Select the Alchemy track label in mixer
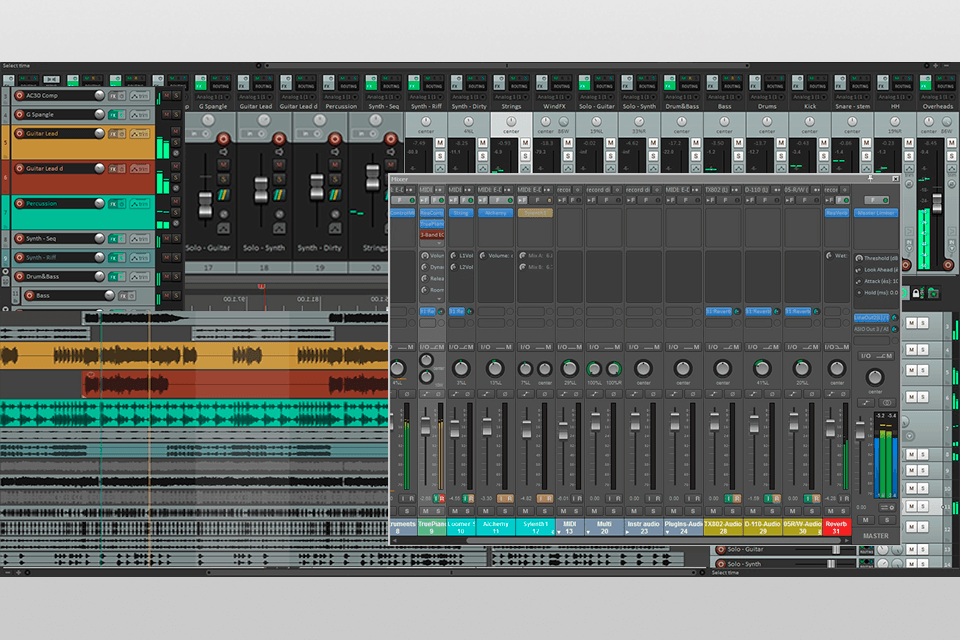The width and height of the screenshot is (960, 640). 494,526
